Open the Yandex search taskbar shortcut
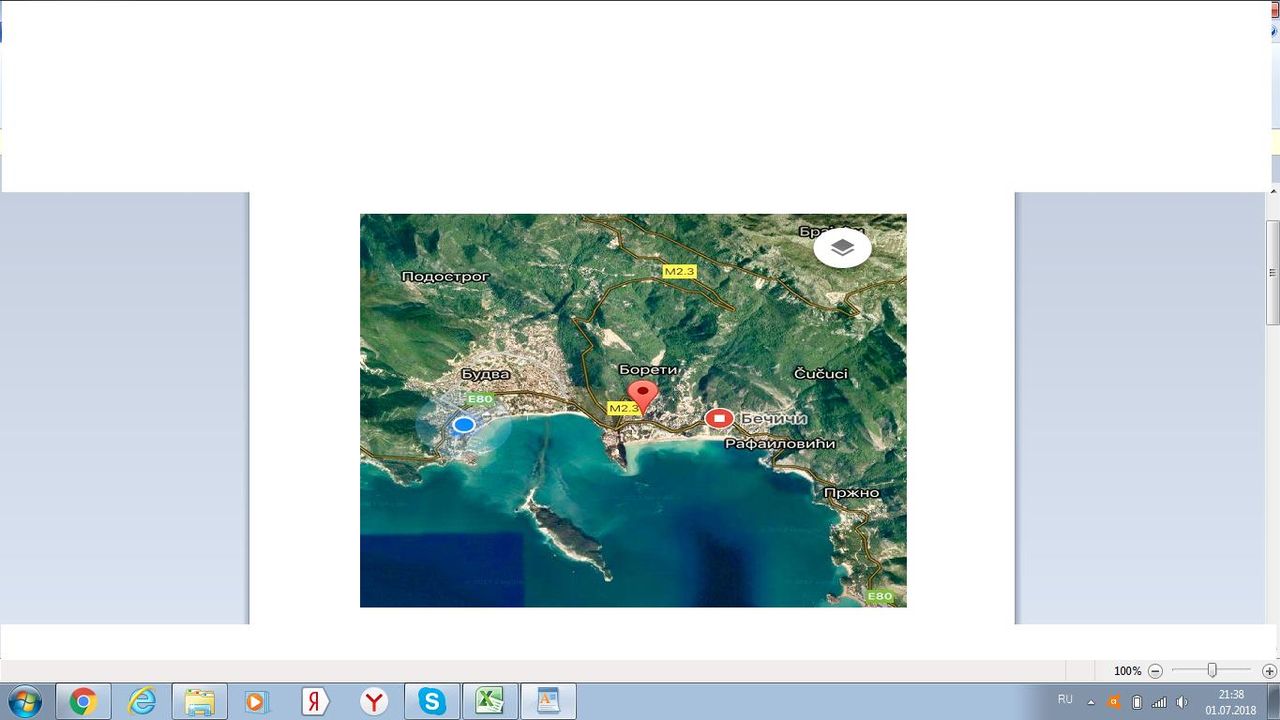Viewport: 1280px width, 720px height. point(315,701)
